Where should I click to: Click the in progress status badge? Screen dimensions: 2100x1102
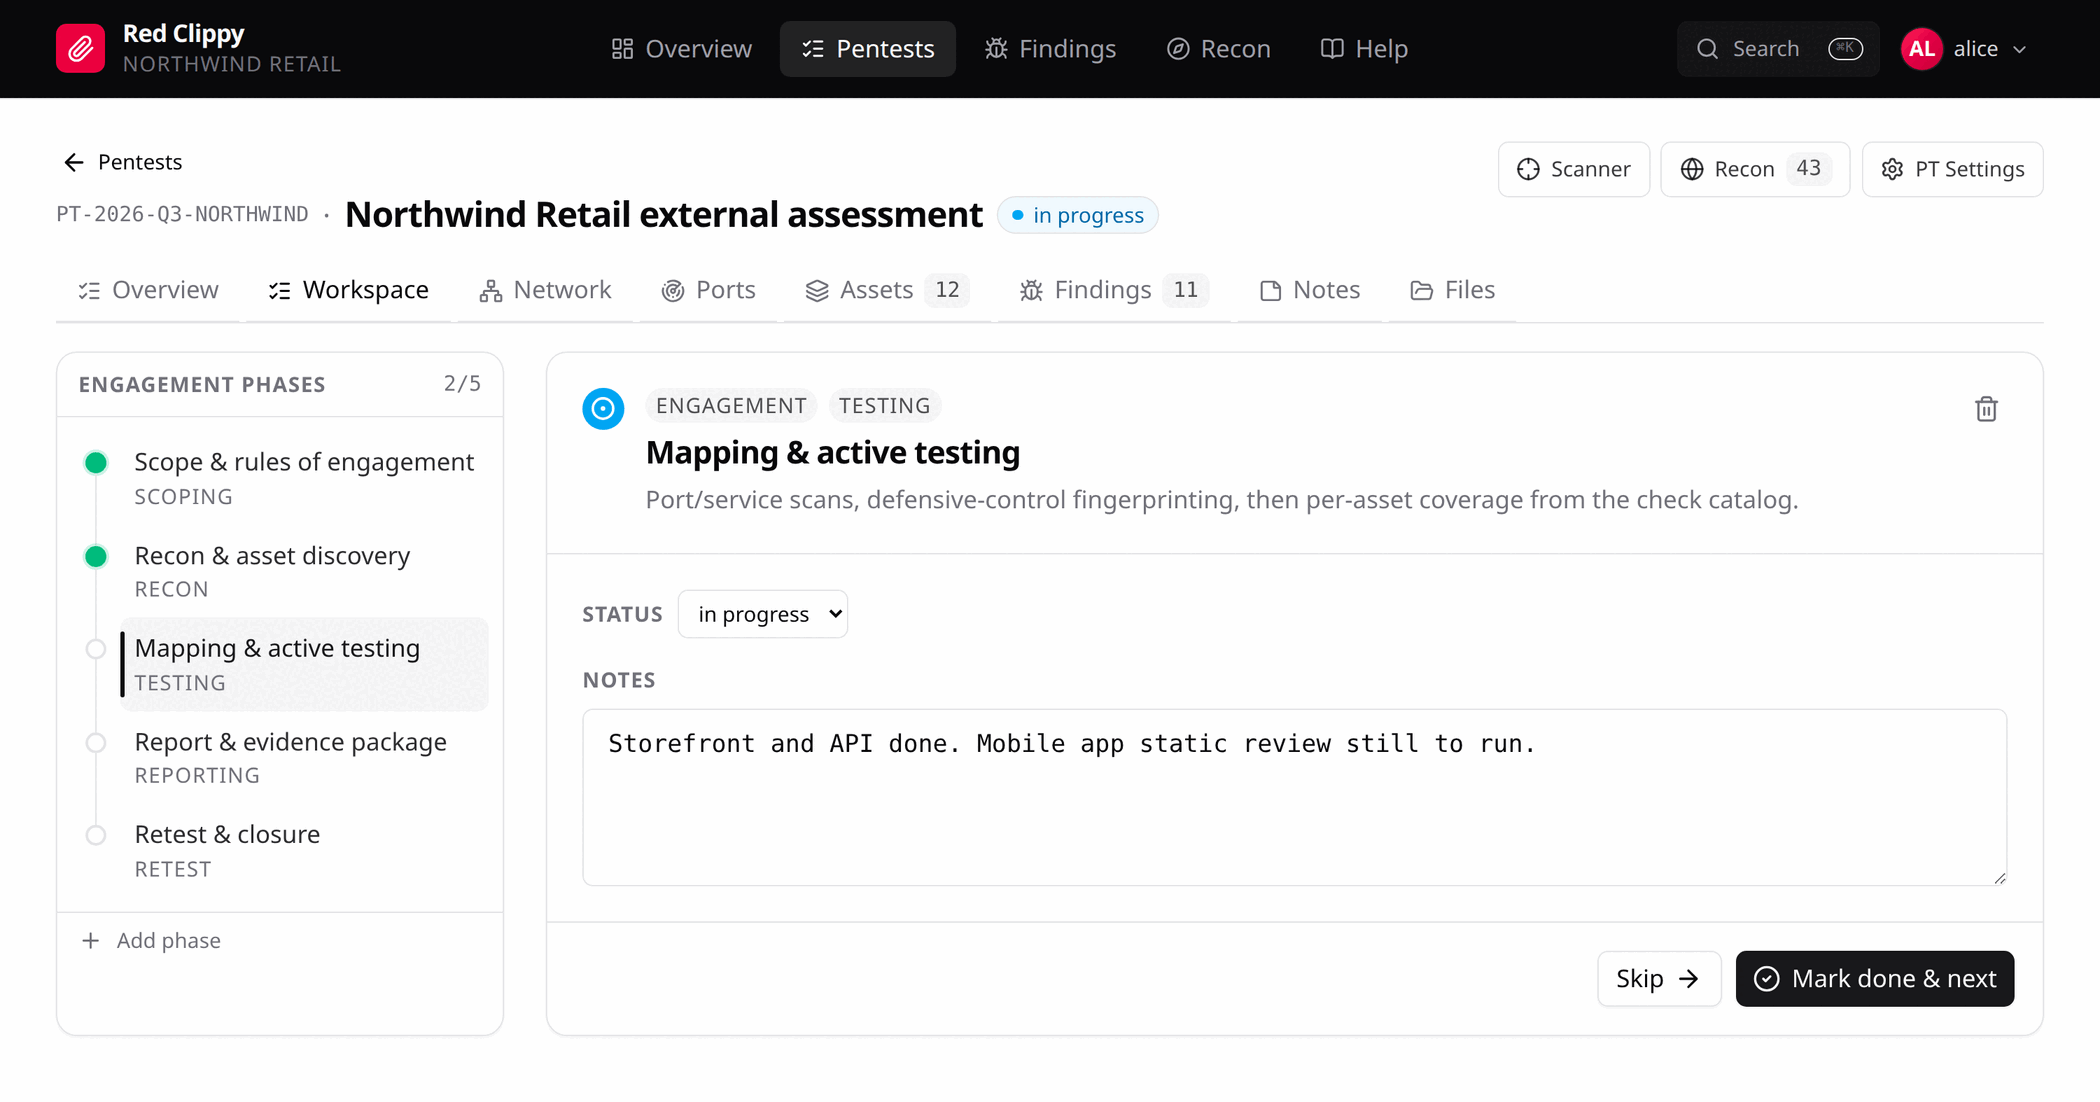[1077, 215]
